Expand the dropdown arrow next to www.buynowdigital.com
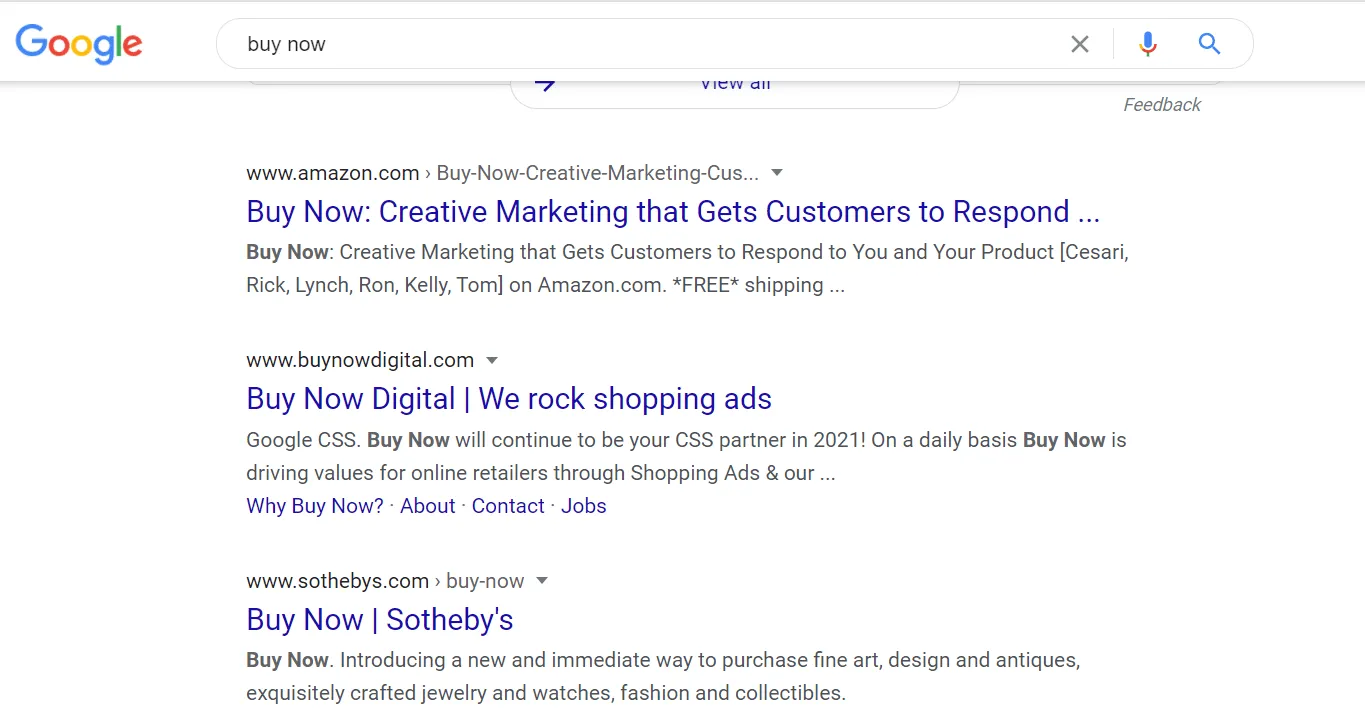Screen dimensions: 1365x718 pos(492,360)
